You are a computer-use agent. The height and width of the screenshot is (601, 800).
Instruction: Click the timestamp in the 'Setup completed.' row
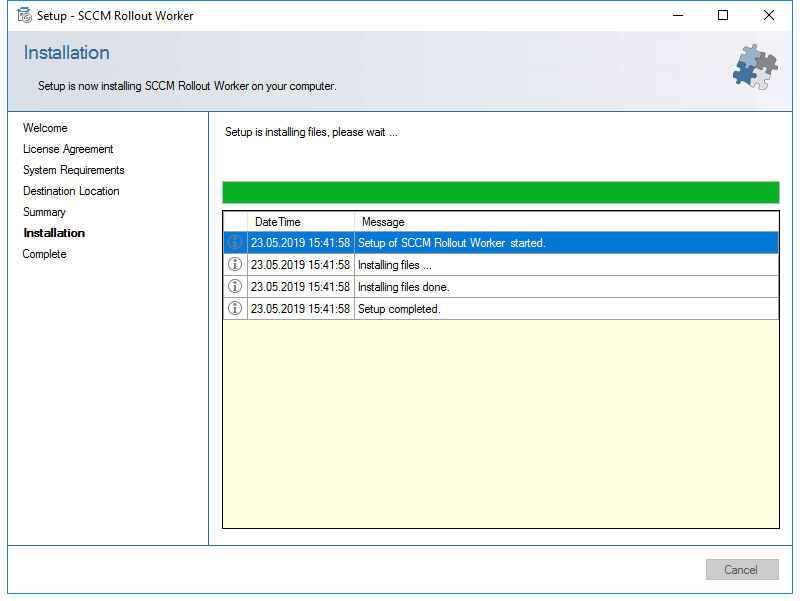301,309
